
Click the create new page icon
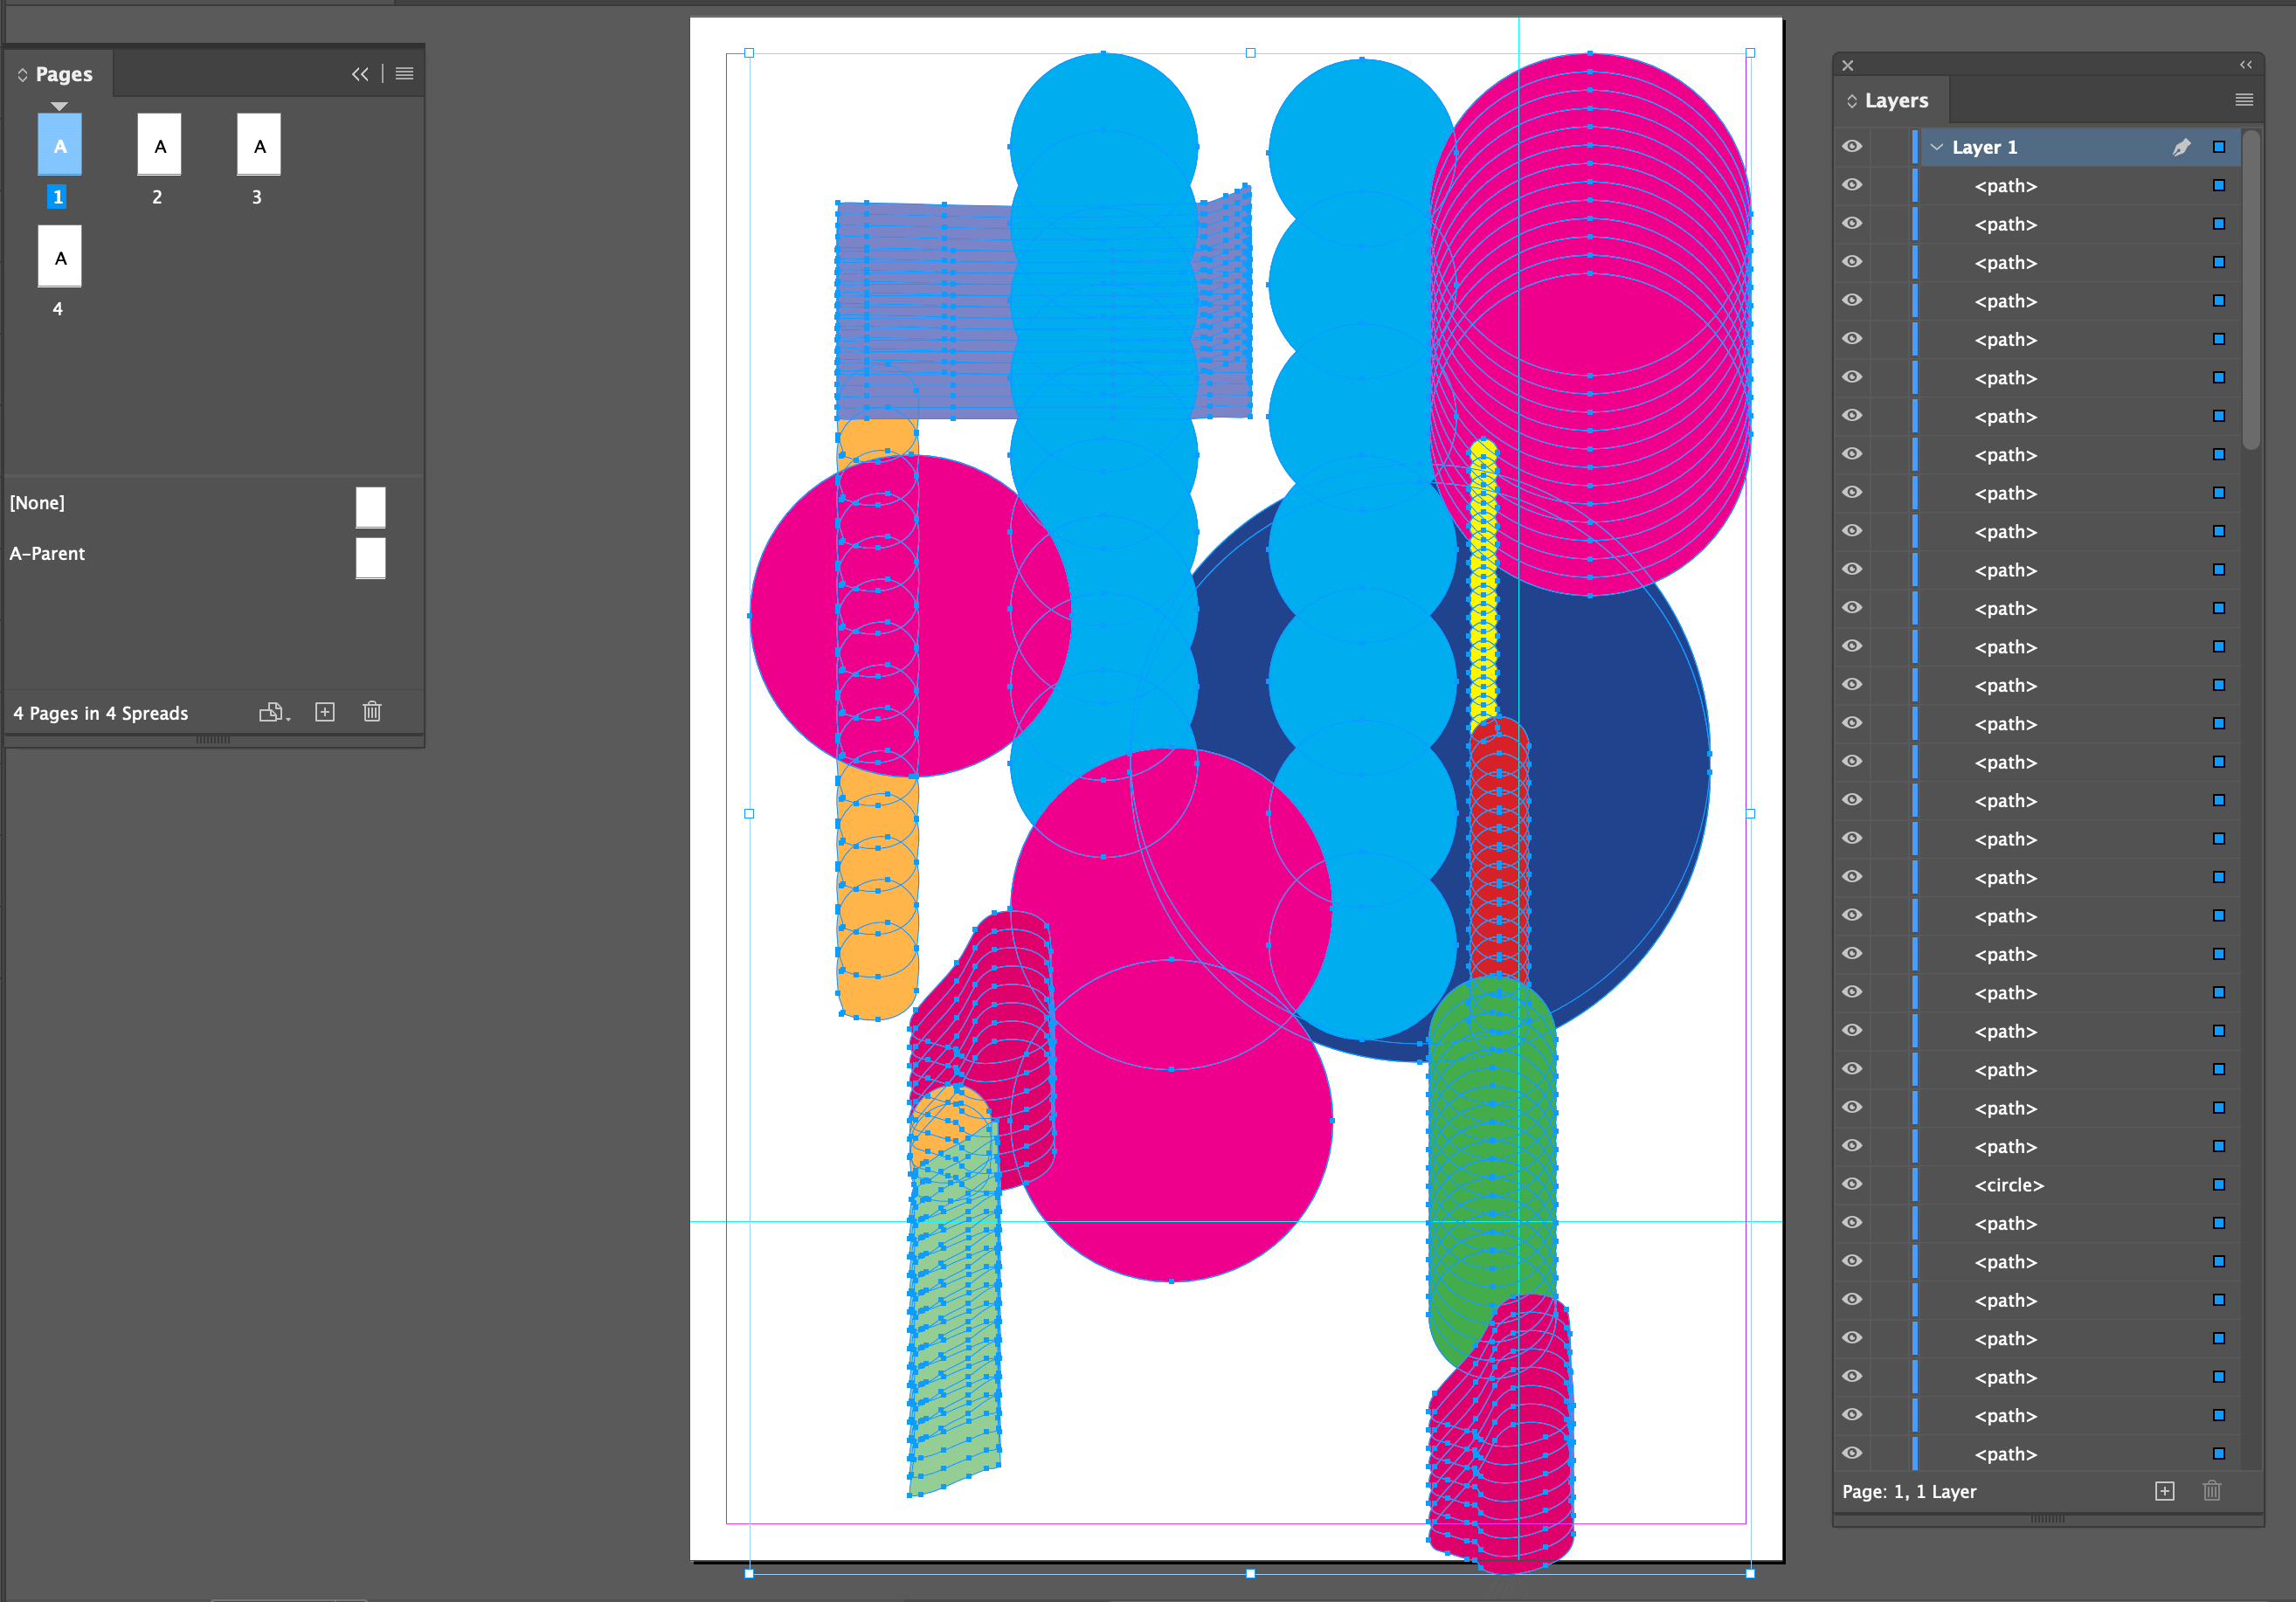325,712
